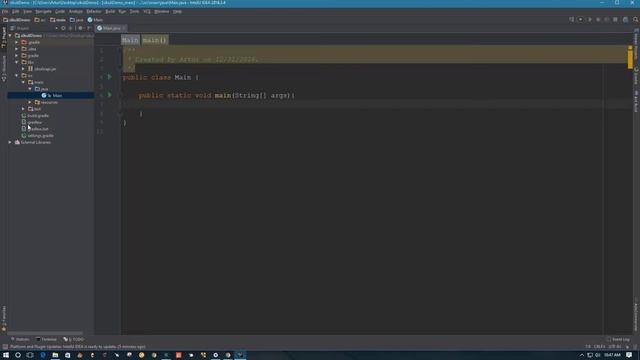Click the Debug button in toolbar

coord(598,20)
